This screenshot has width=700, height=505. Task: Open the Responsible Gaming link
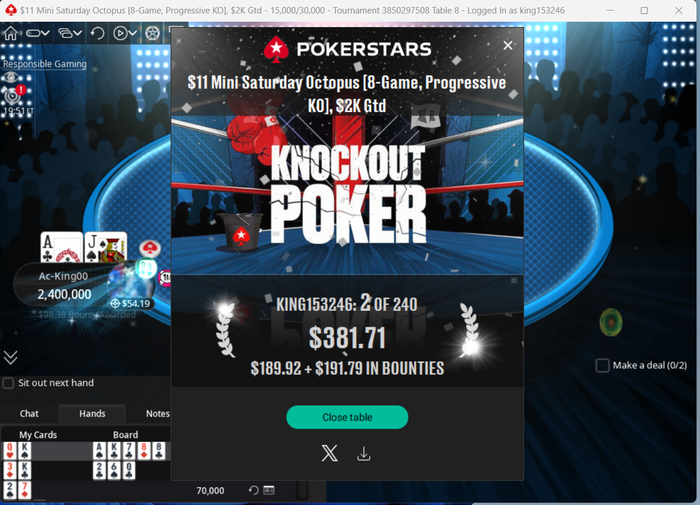(x=45, y=64)
